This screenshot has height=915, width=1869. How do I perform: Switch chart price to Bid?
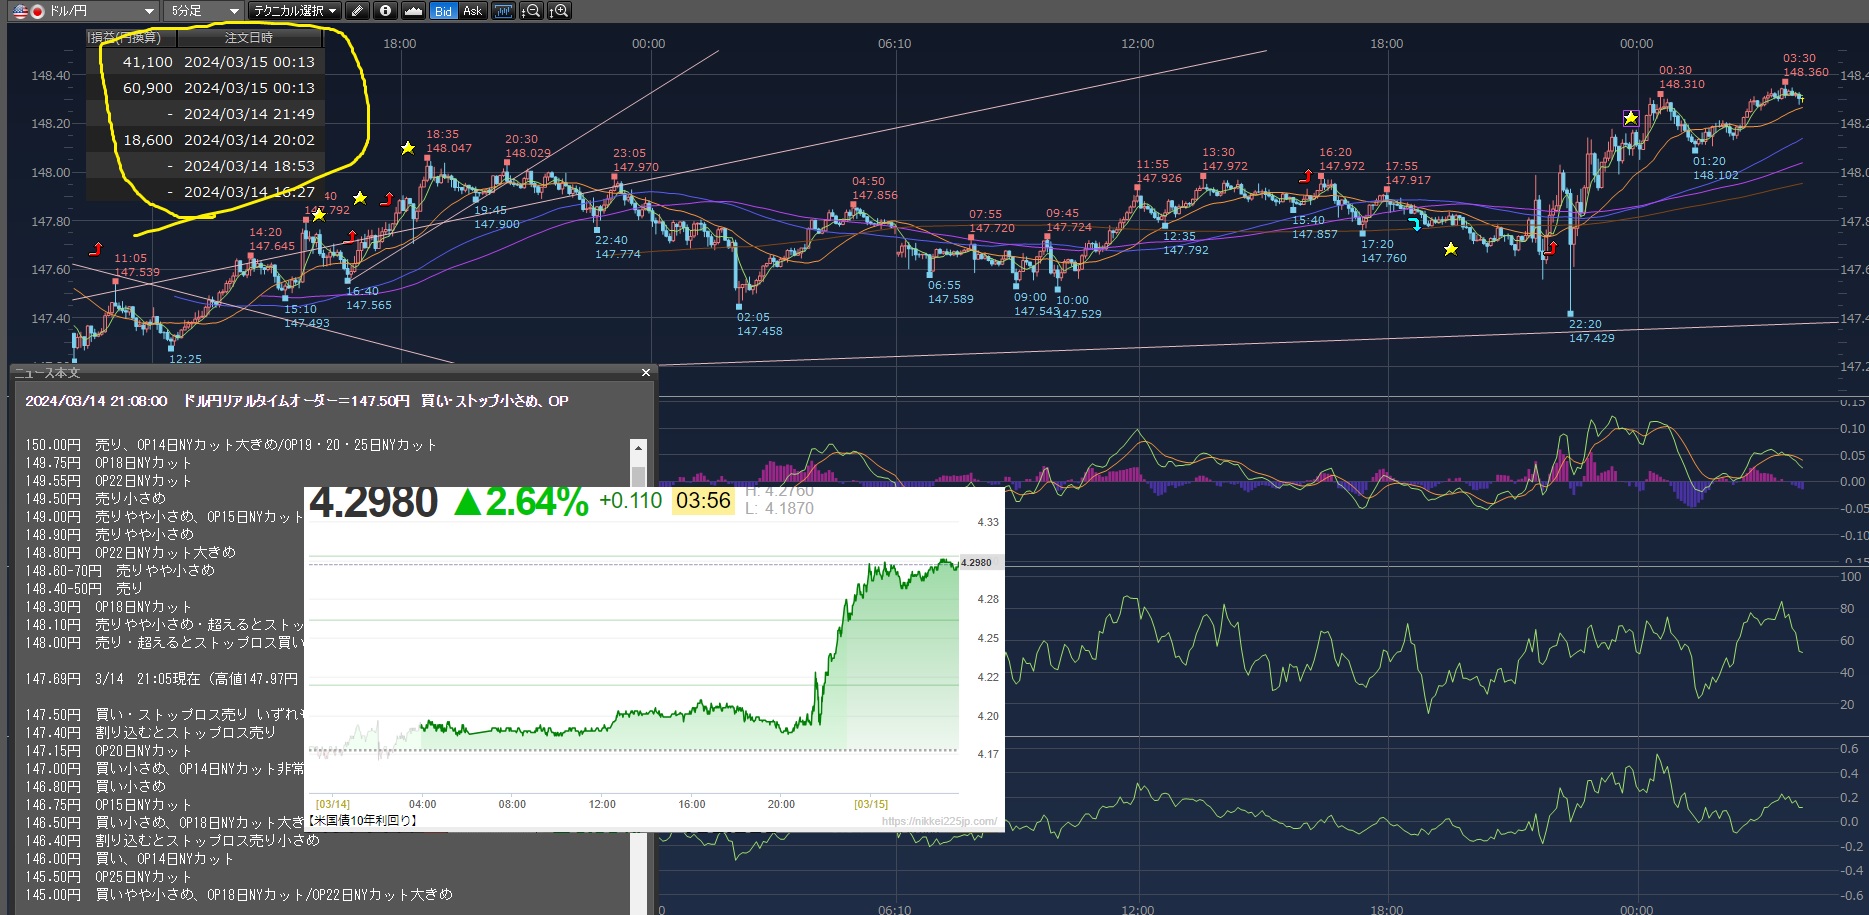coord(443,11)
